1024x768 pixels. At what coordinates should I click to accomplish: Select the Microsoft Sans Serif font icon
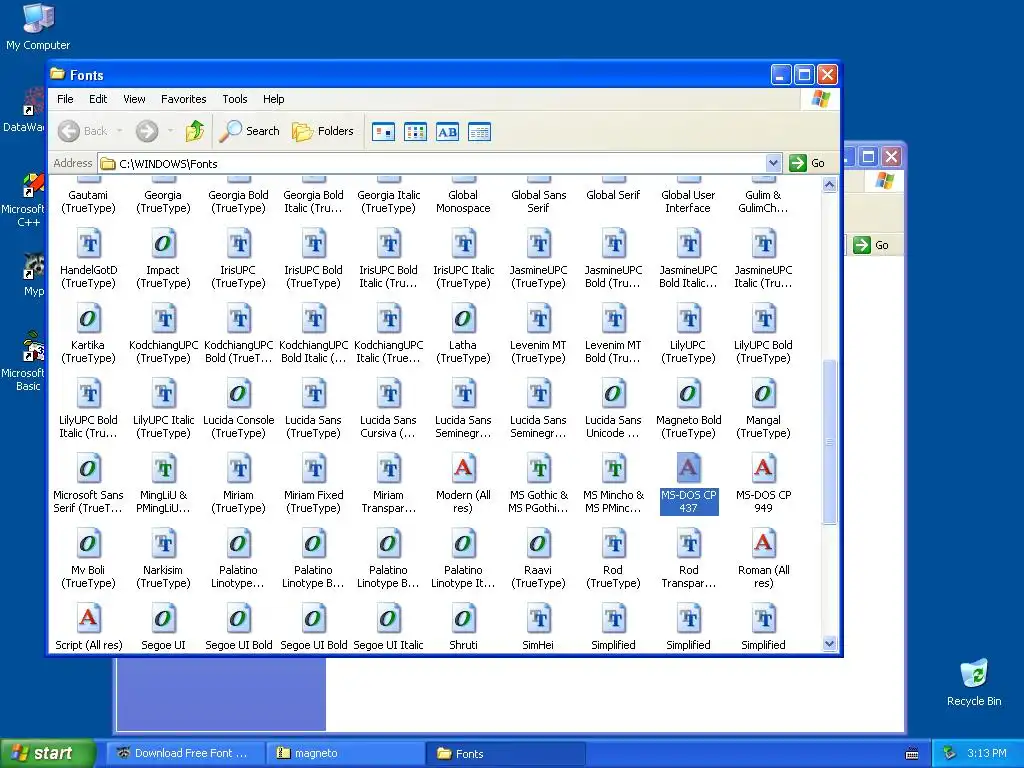[x=89, y=470]
